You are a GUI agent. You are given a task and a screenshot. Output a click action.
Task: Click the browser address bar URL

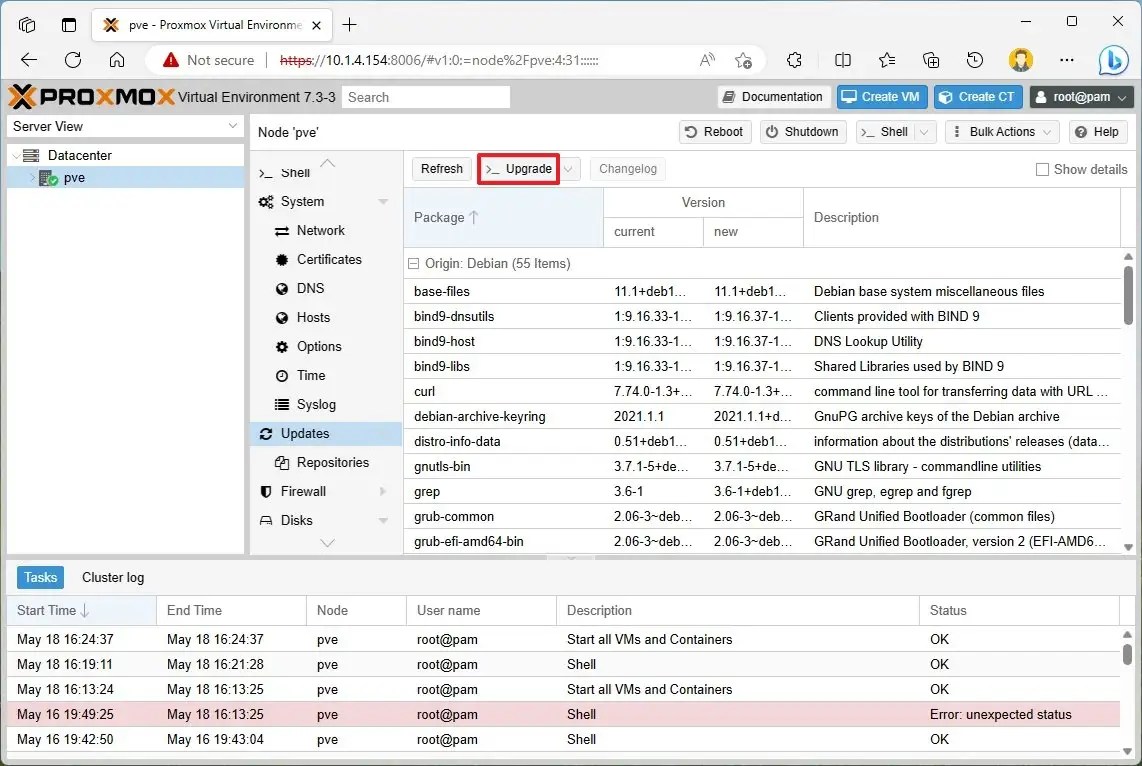[439, 60]
